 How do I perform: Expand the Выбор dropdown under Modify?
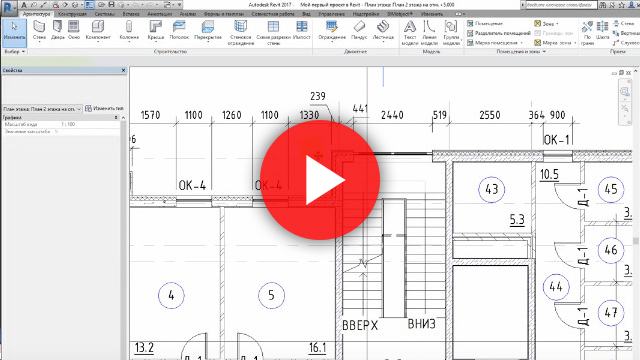[15, 52]
